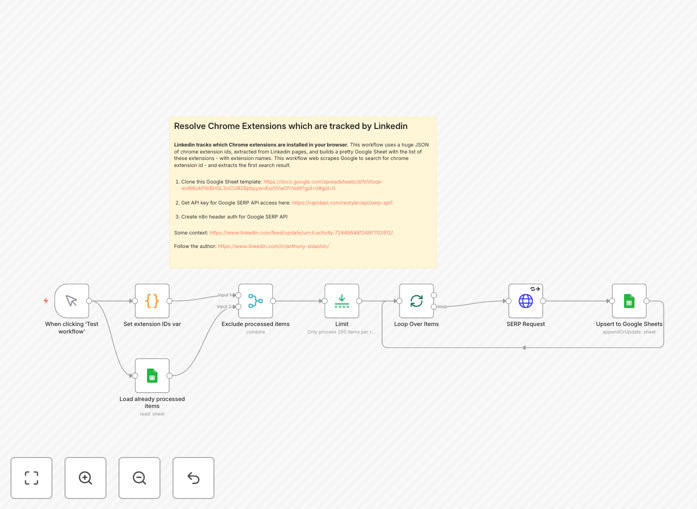Click the fit-to-view canvas button

point(32,478)
